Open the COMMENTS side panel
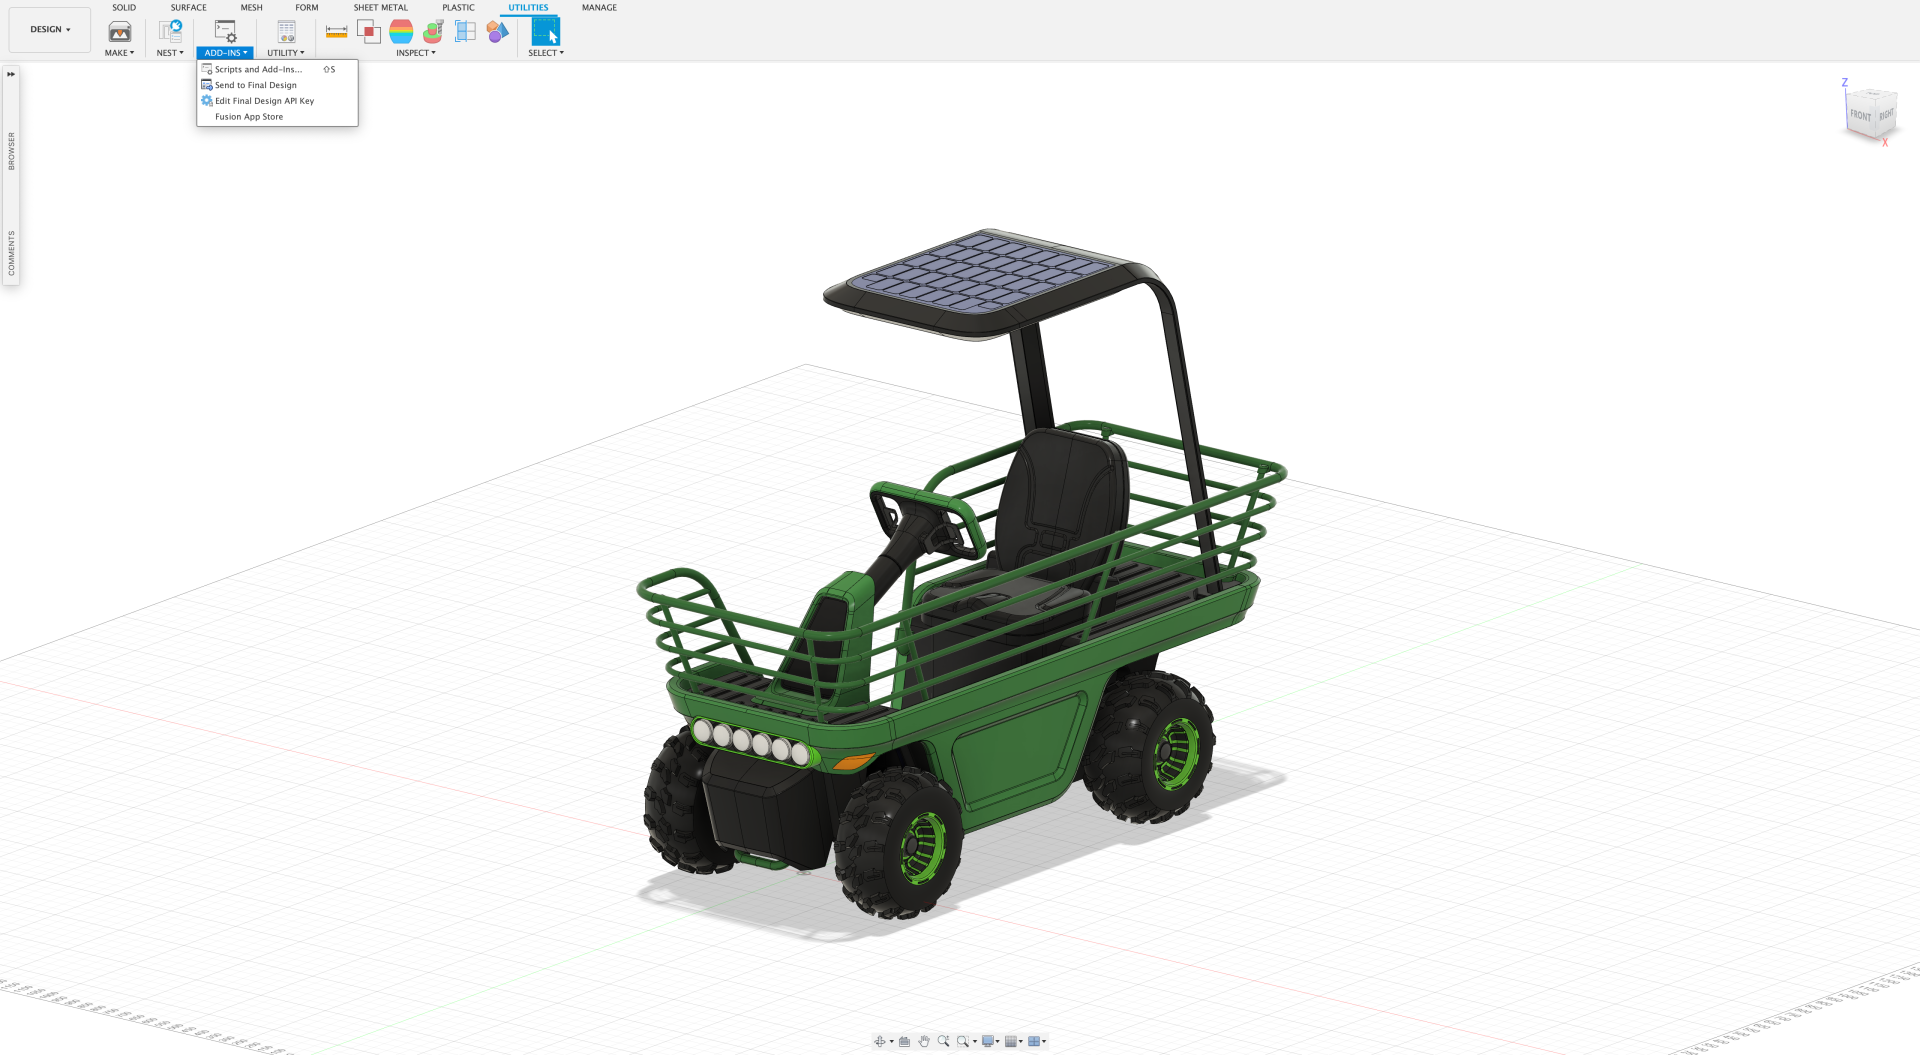This screenshot has height=1055, width=1920. tap(11, 253)
